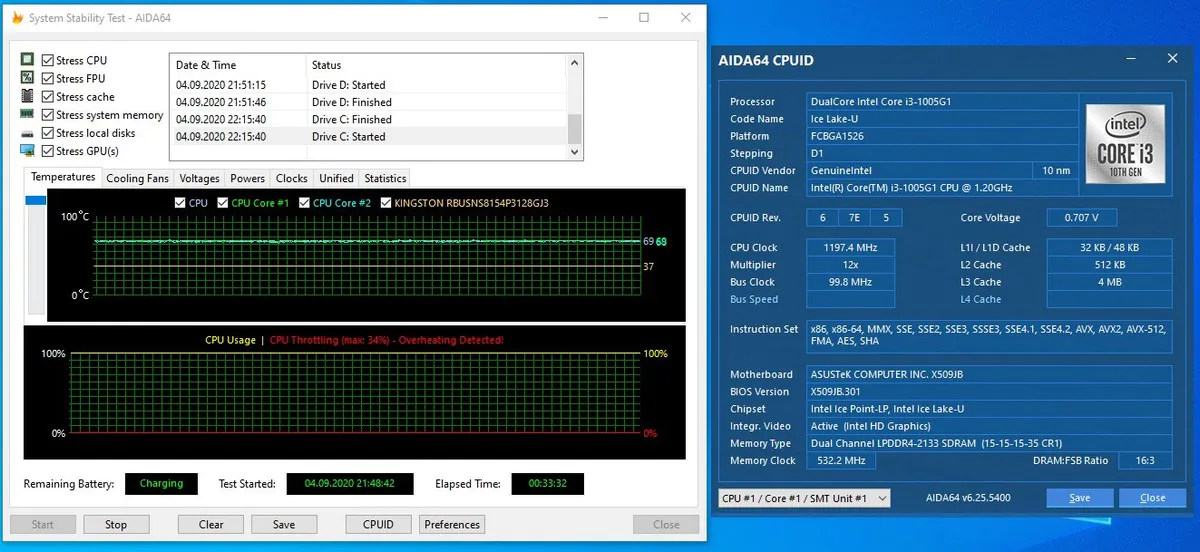Click the CPU chip icon beside Stress CPU
The width and height of the screenshot is (1200, 552).
[28, 60]
